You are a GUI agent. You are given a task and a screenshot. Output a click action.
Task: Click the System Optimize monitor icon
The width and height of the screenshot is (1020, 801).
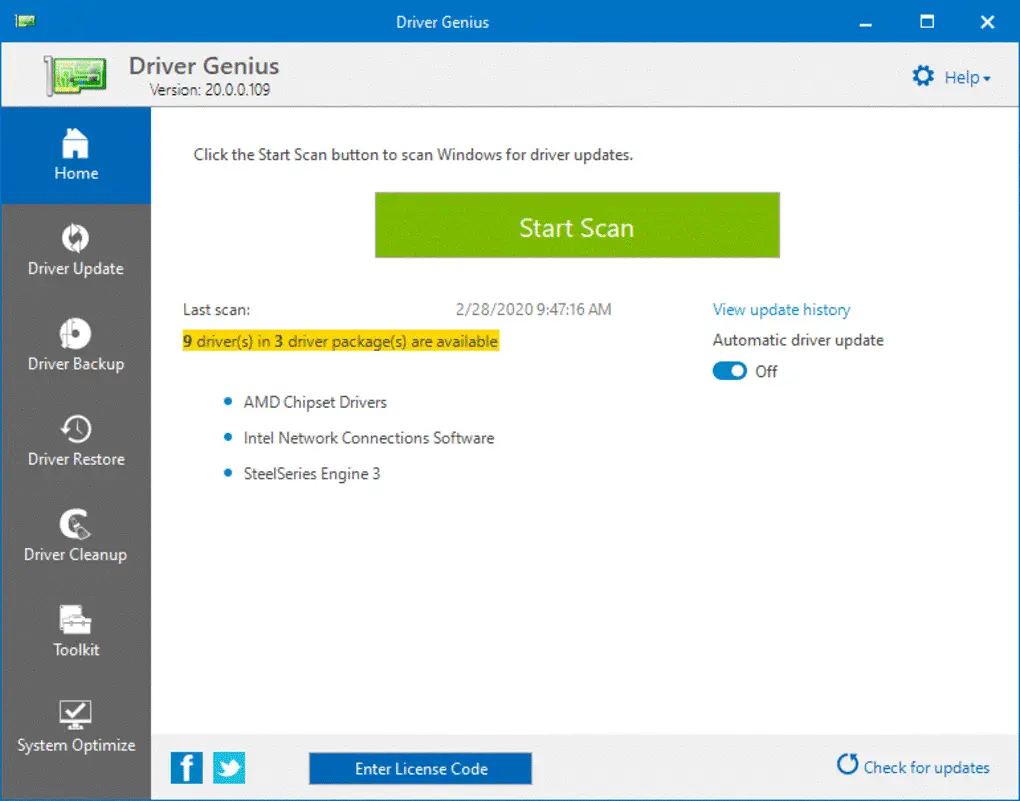click(75, 714)
